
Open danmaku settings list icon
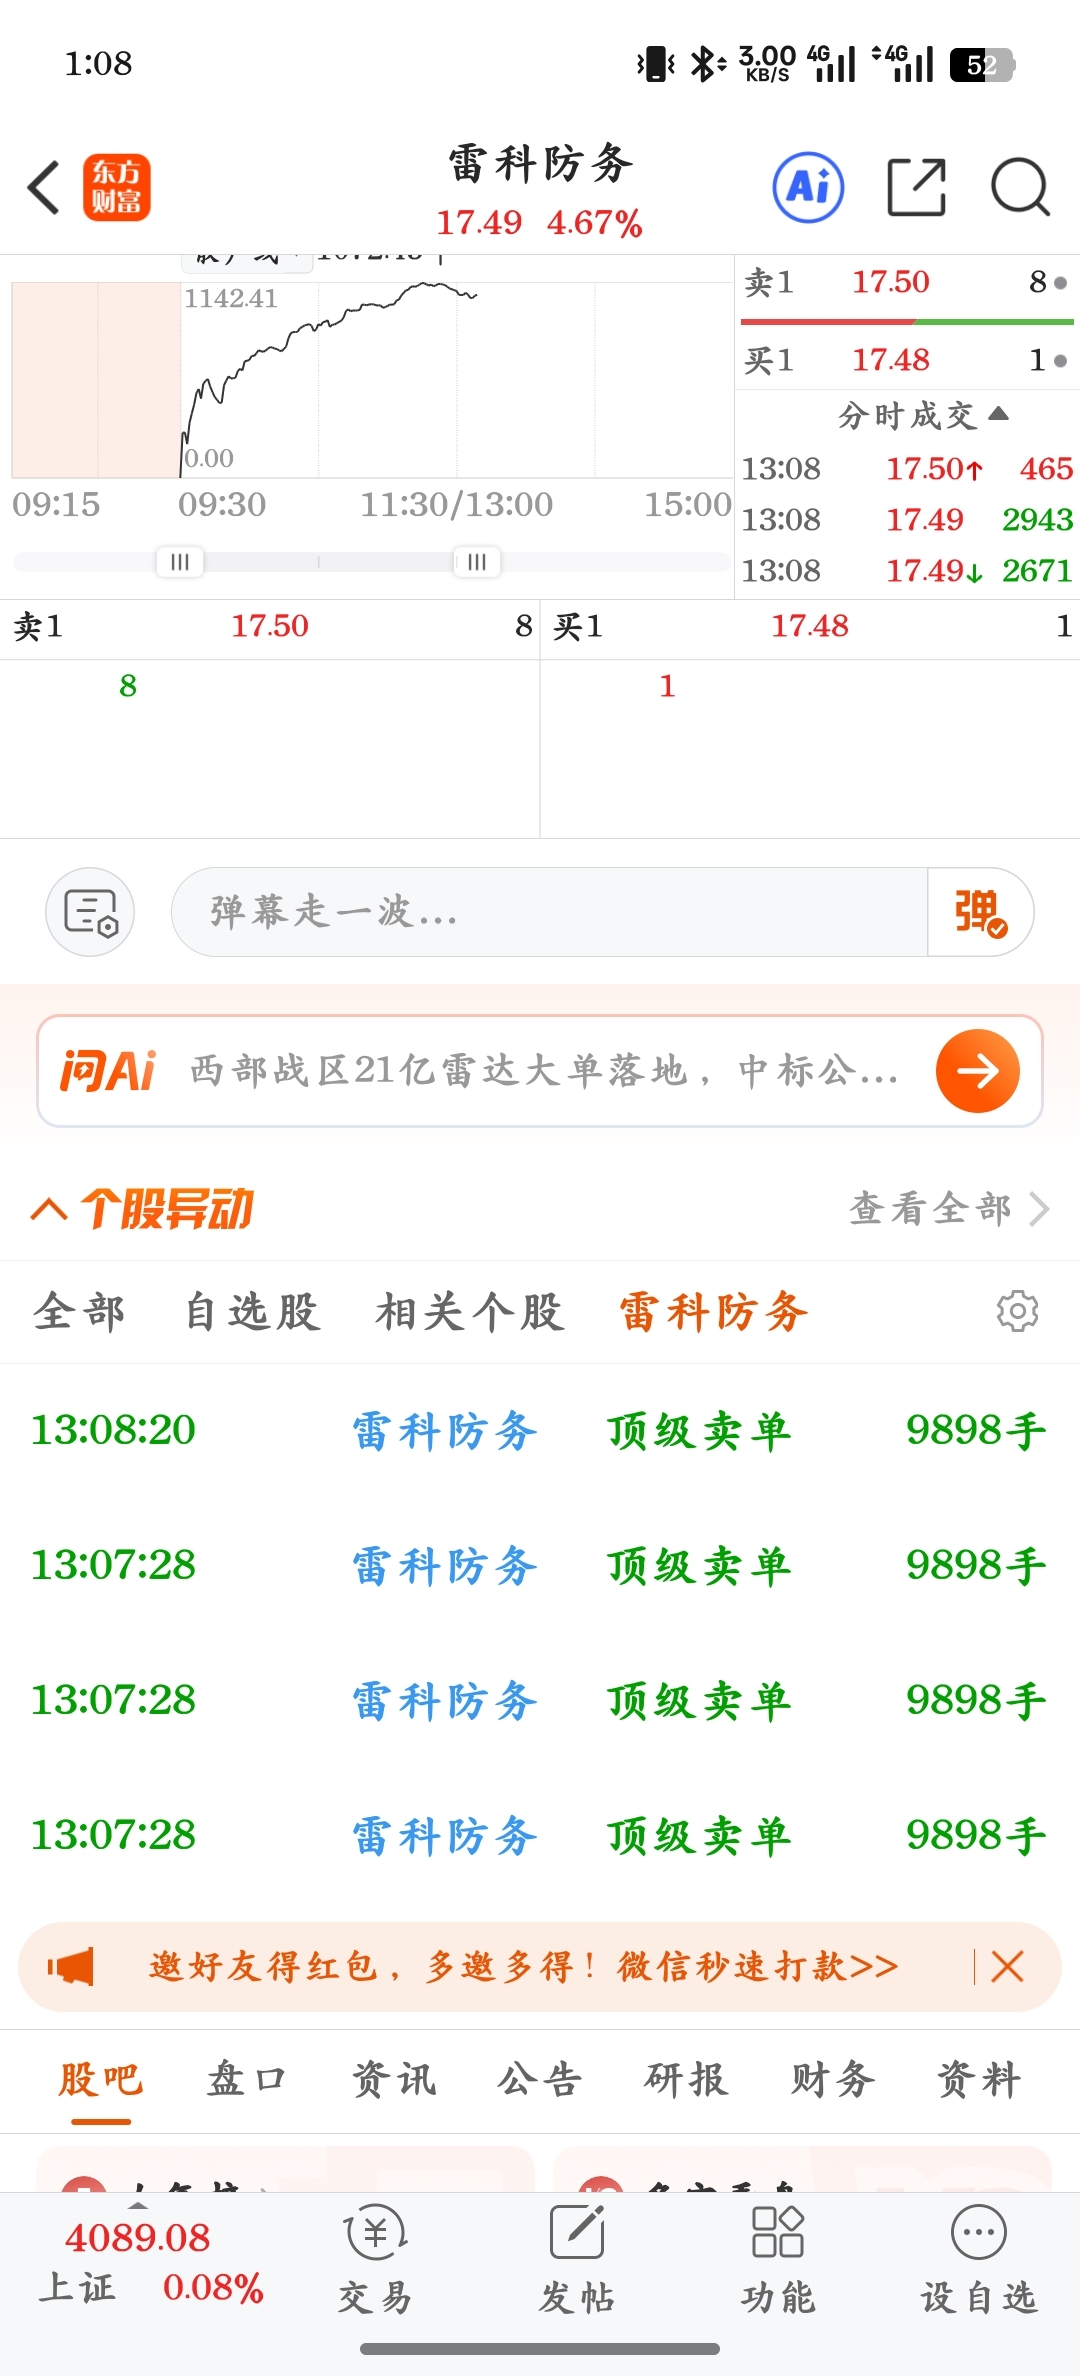[x=90, y=912]
